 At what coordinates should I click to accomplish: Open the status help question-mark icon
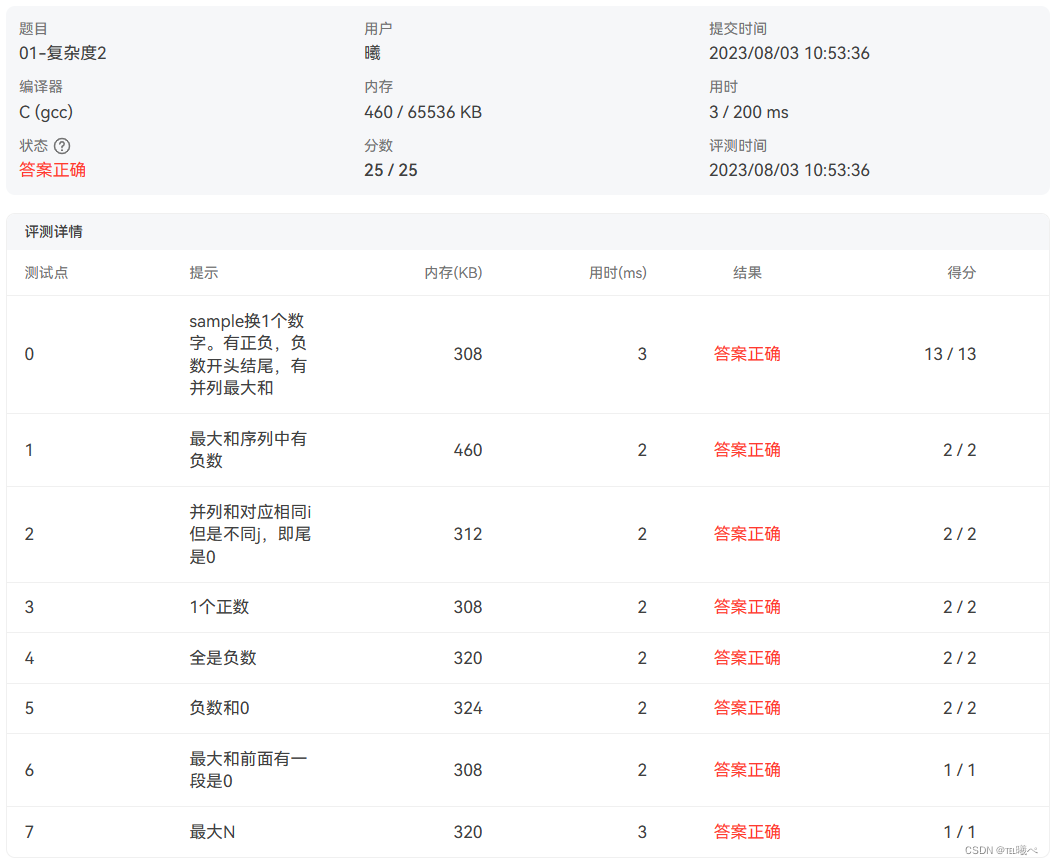tap(62, 144)
